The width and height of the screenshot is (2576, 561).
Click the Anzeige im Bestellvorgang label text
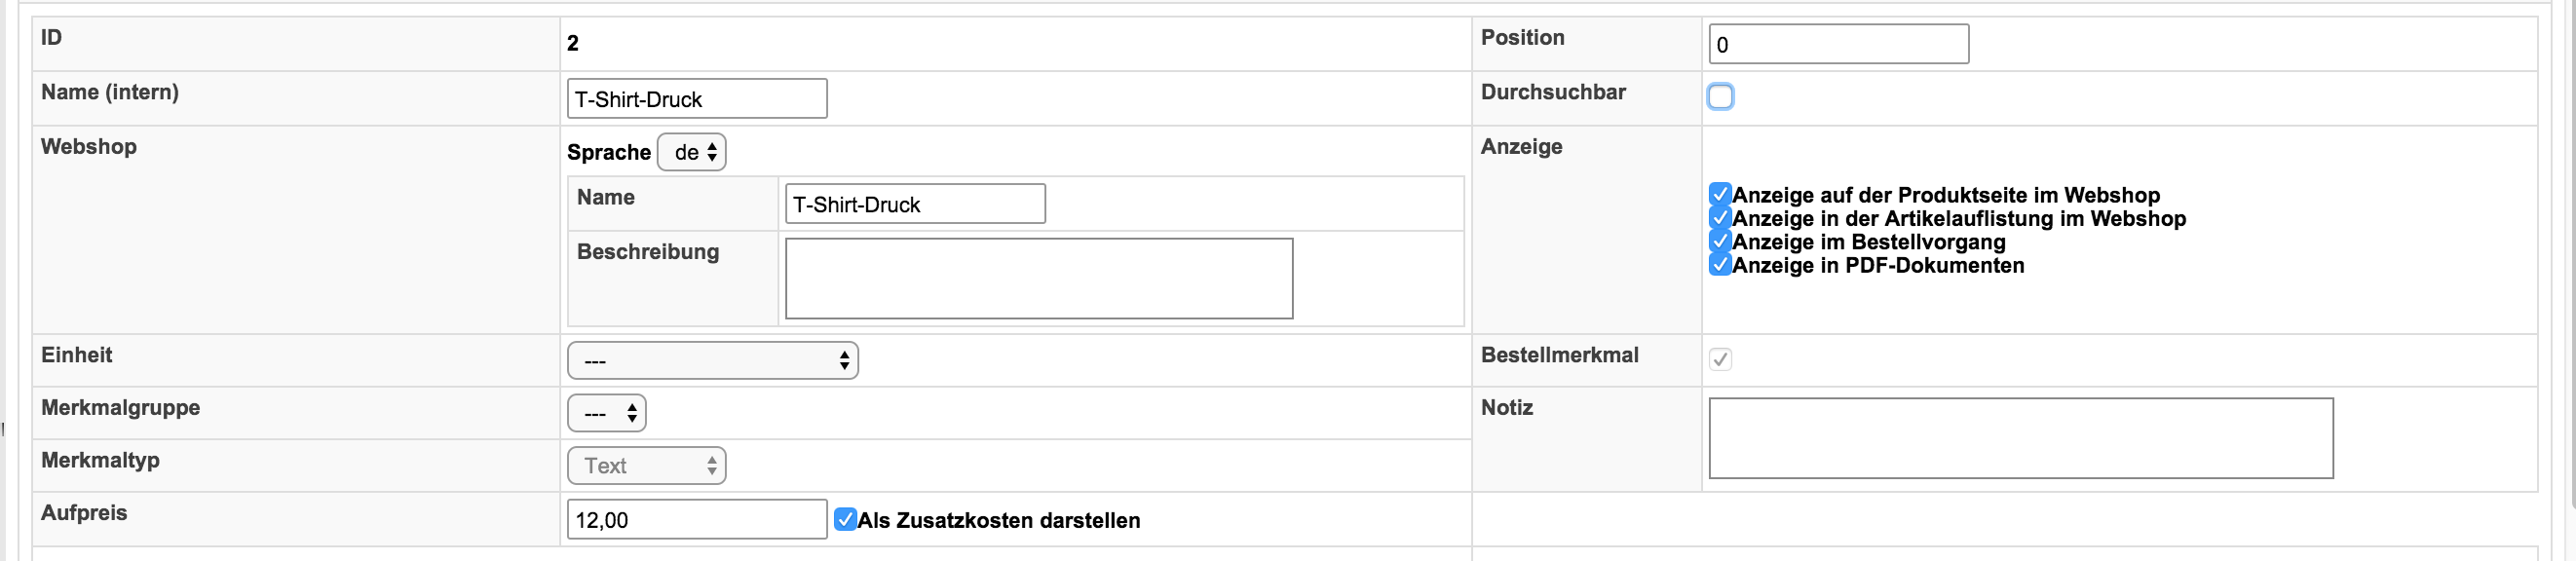pyautogui.click(x=1868, y=242)
